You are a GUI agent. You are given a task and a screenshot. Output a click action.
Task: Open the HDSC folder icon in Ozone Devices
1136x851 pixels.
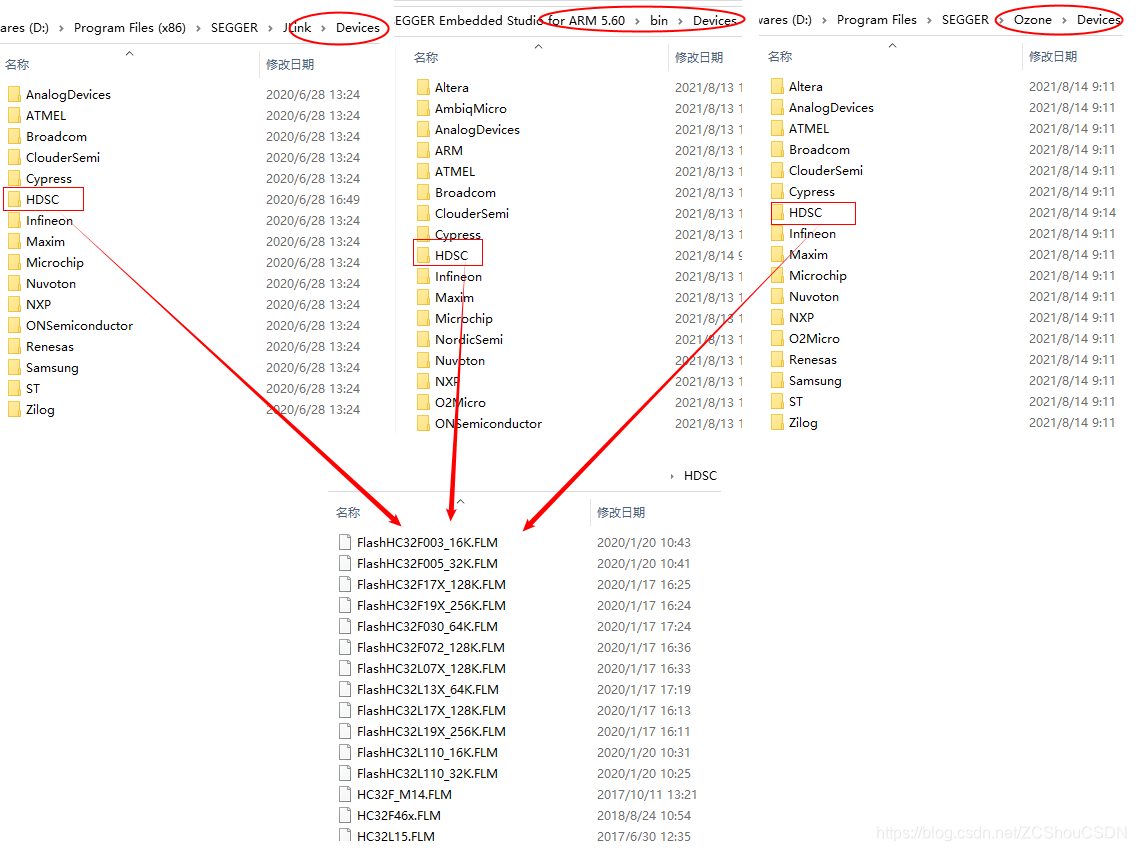pyautogui.click(x=777, y=212)
